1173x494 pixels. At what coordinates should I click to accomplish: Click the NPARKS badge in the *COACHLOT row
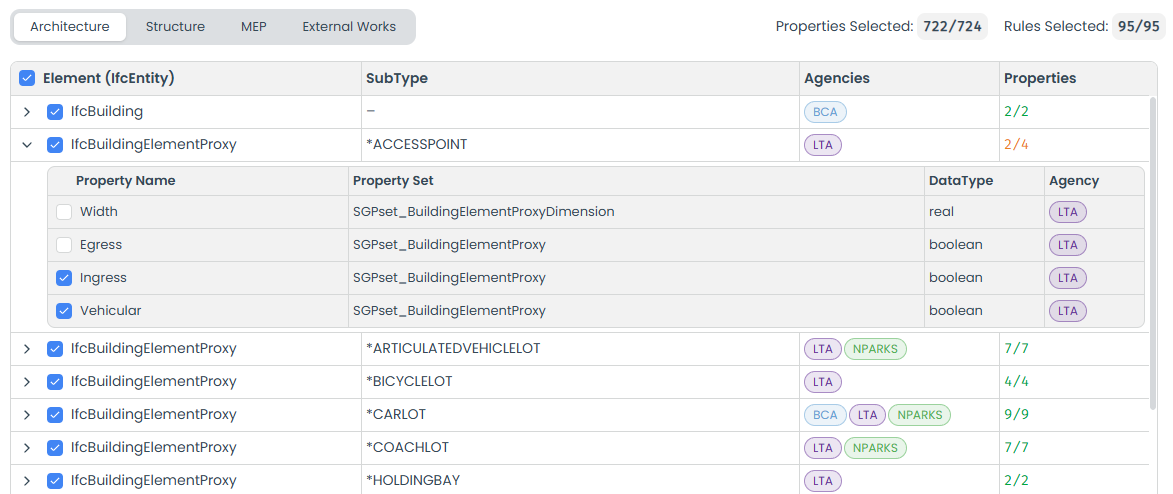point(875,448)
